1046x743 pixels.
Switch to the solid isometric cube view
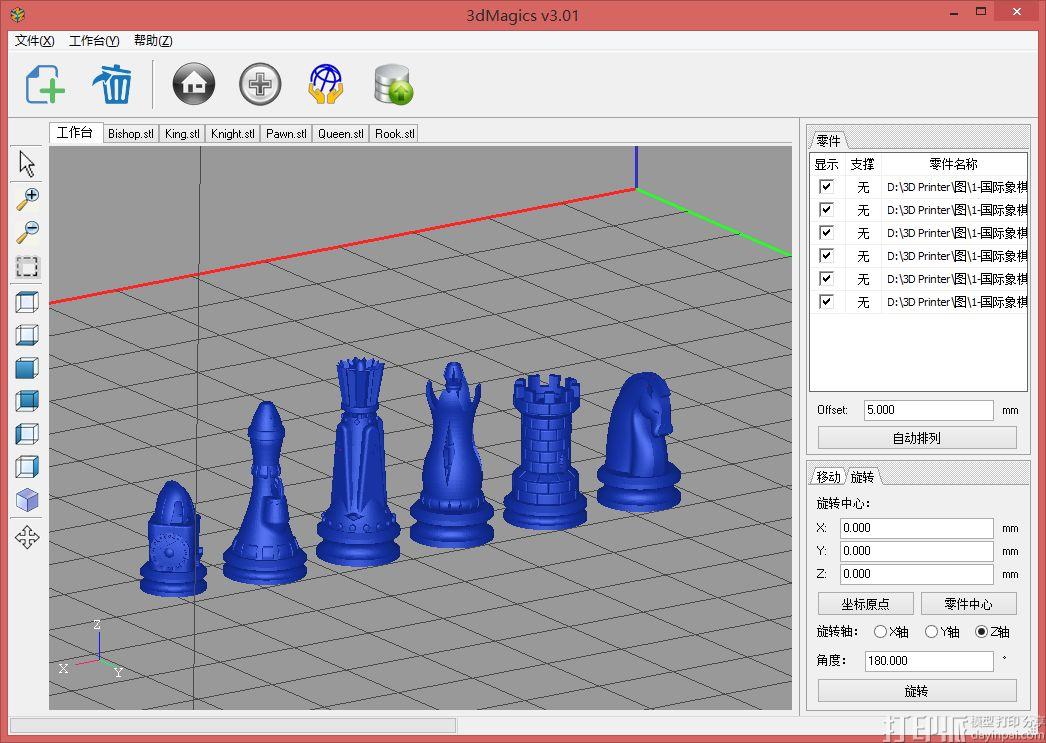27,500
